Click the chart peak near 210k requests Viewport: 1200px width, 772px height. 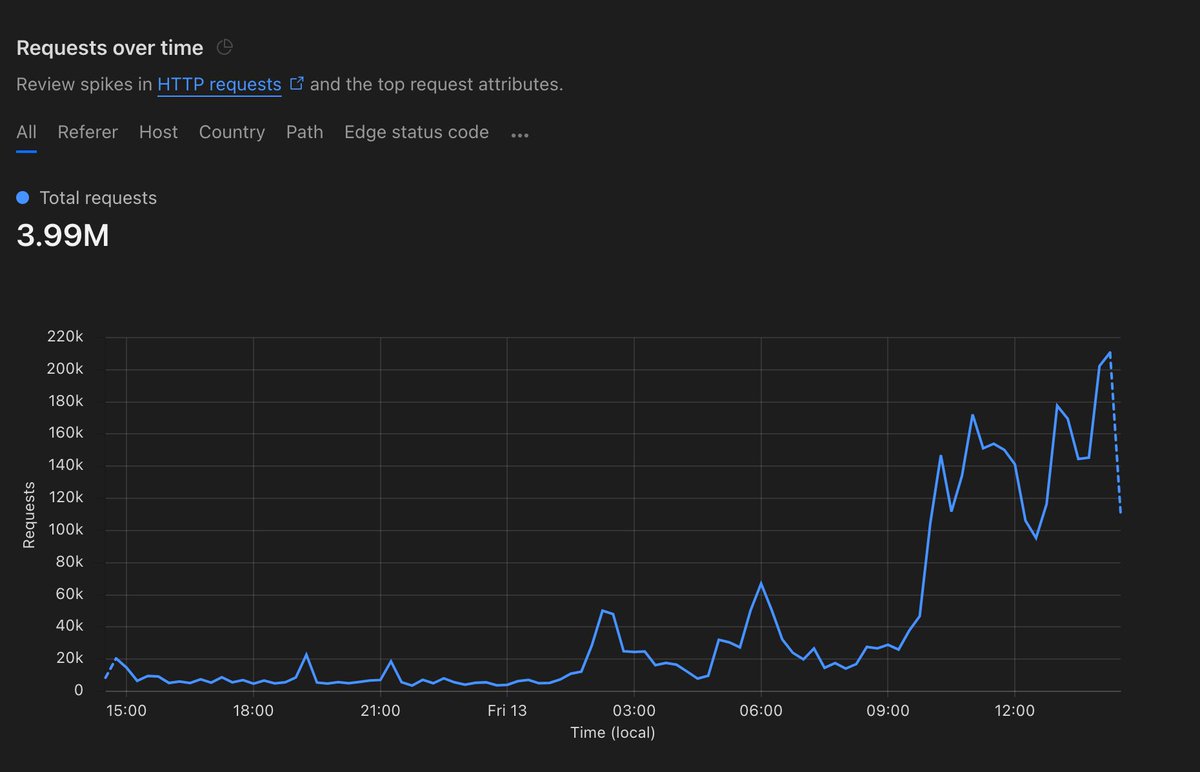pos(1110,353)
